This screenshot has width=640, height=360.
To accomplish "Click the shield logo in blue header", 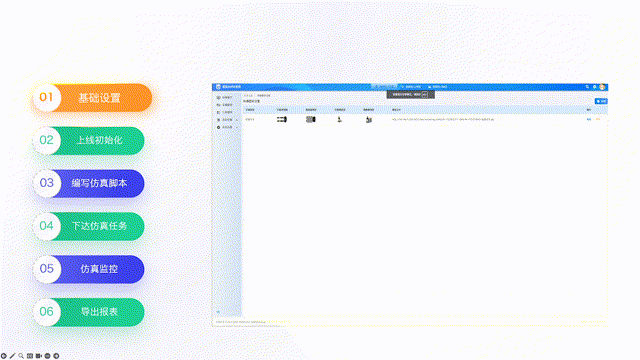I will [218, 87].
